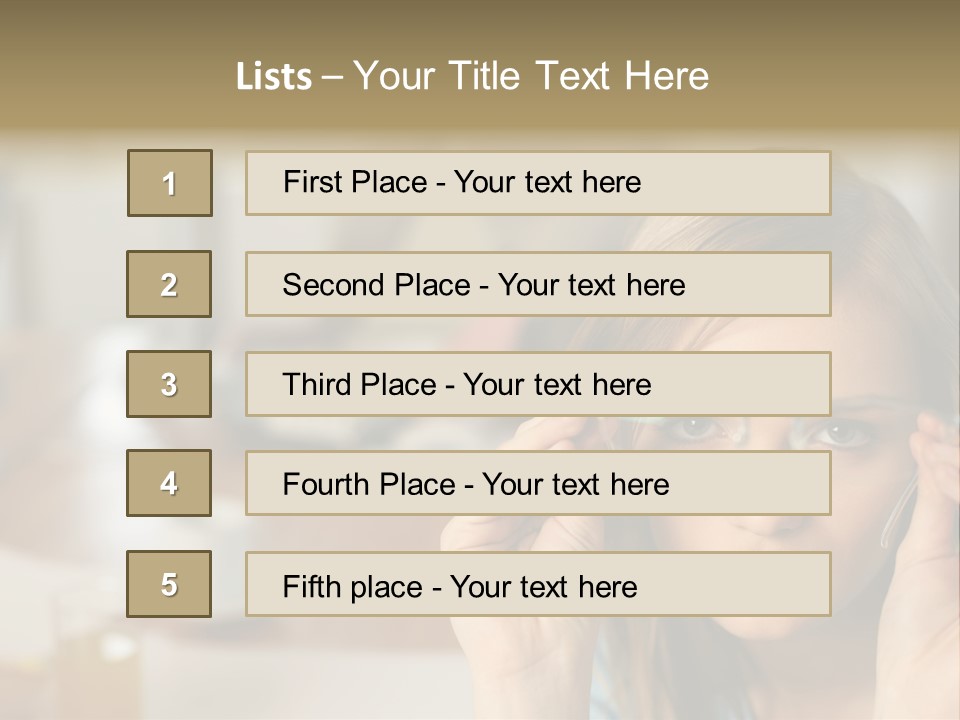Select the number 2 square

[x=169, y=284]
